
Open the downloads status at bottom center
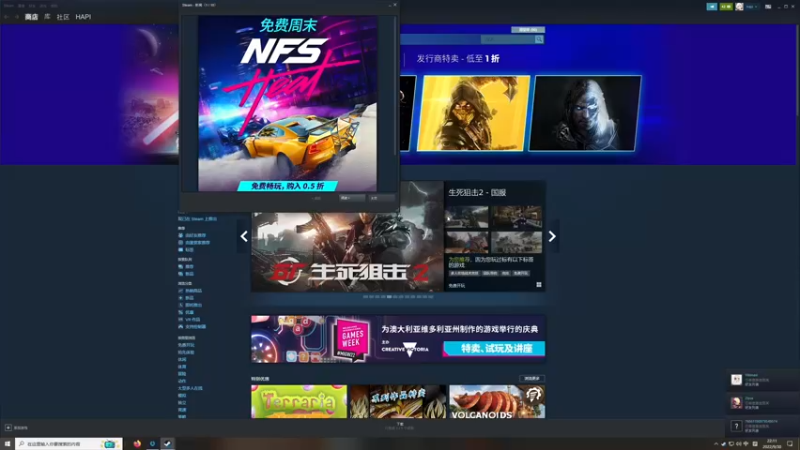tap(400, 426)
